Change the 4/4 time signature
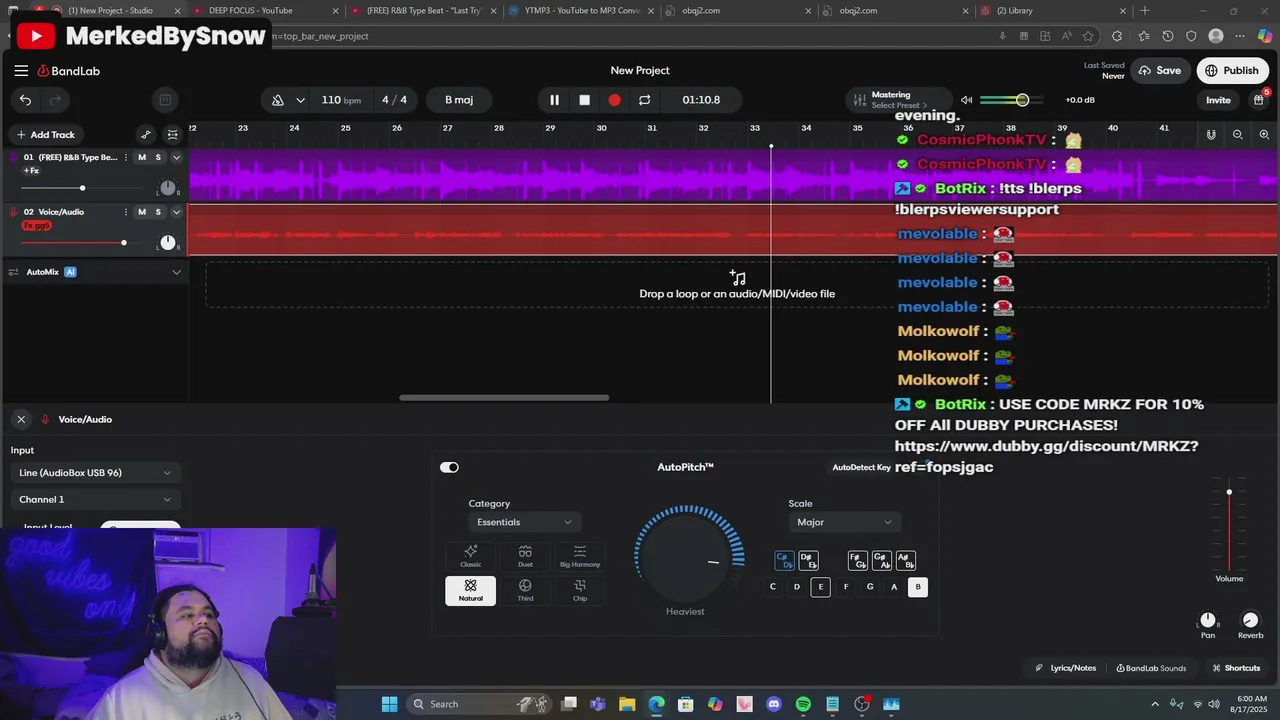 394,100
